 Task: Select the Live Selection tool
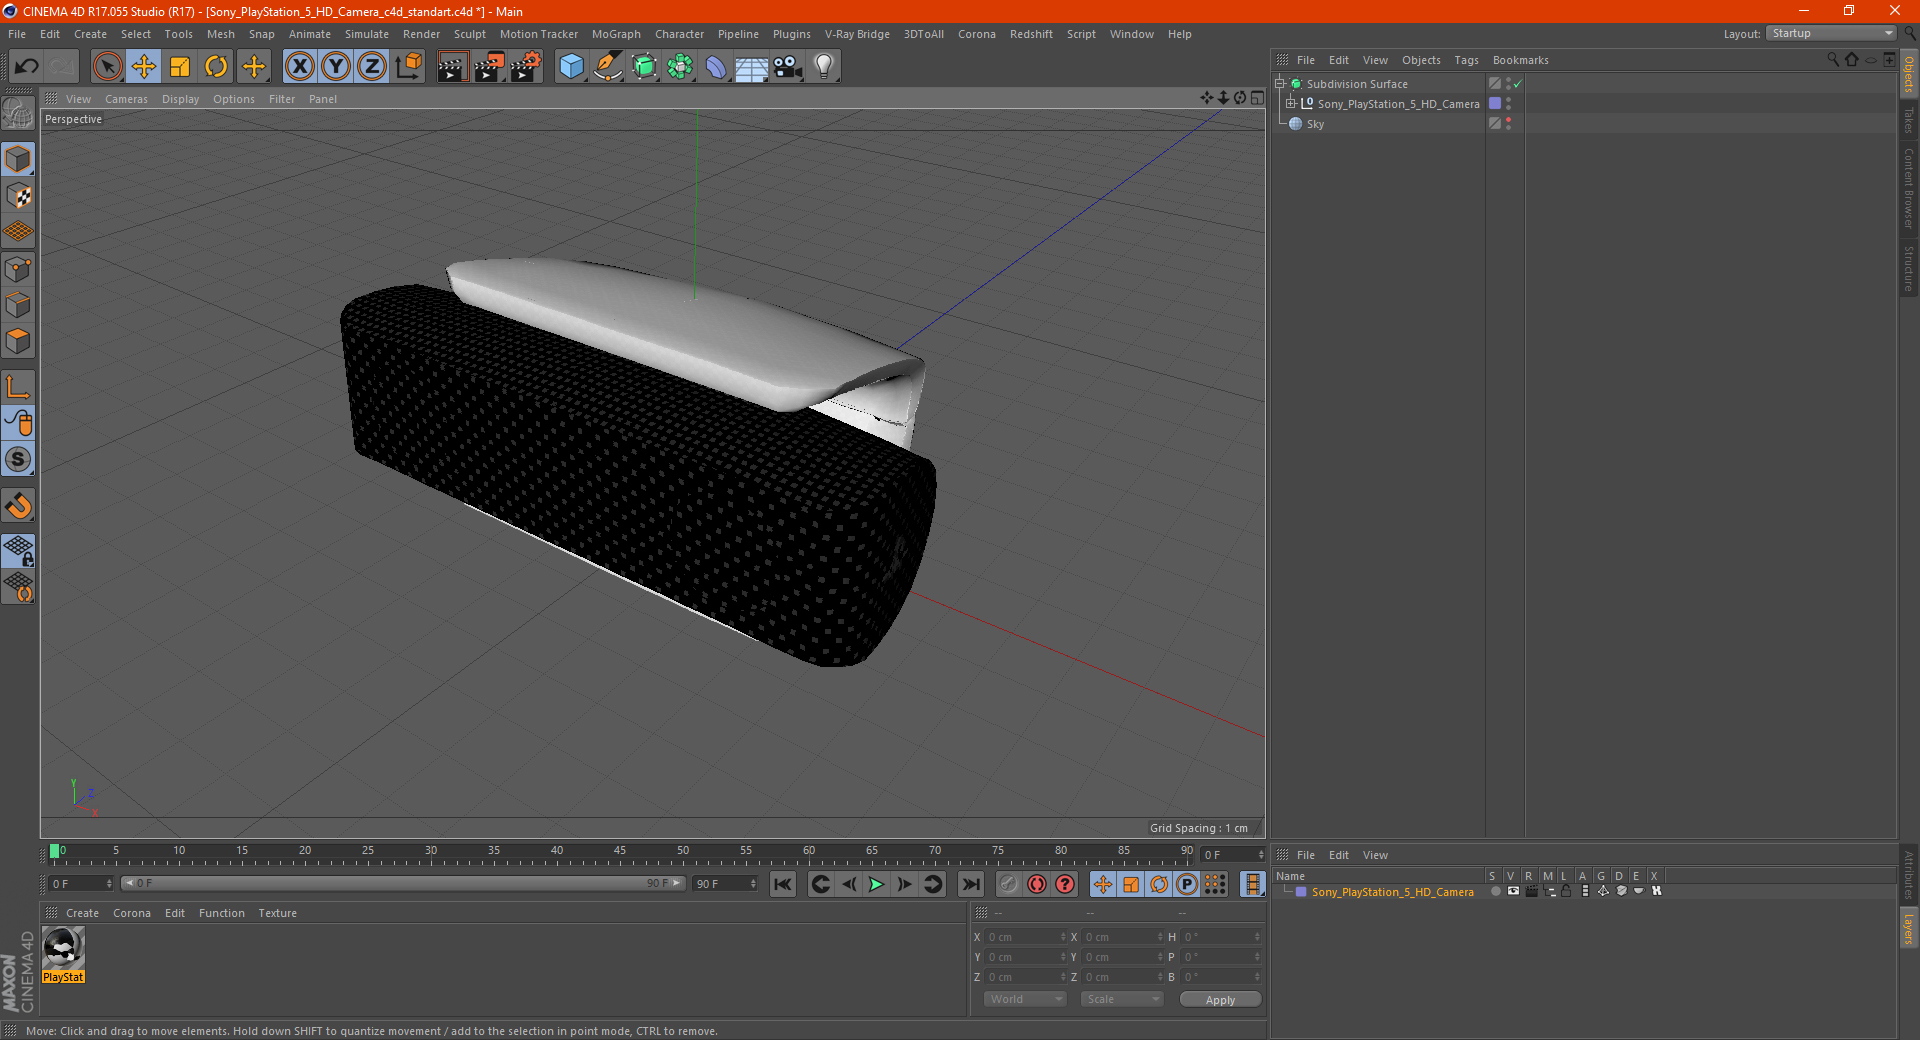point(107,67)
